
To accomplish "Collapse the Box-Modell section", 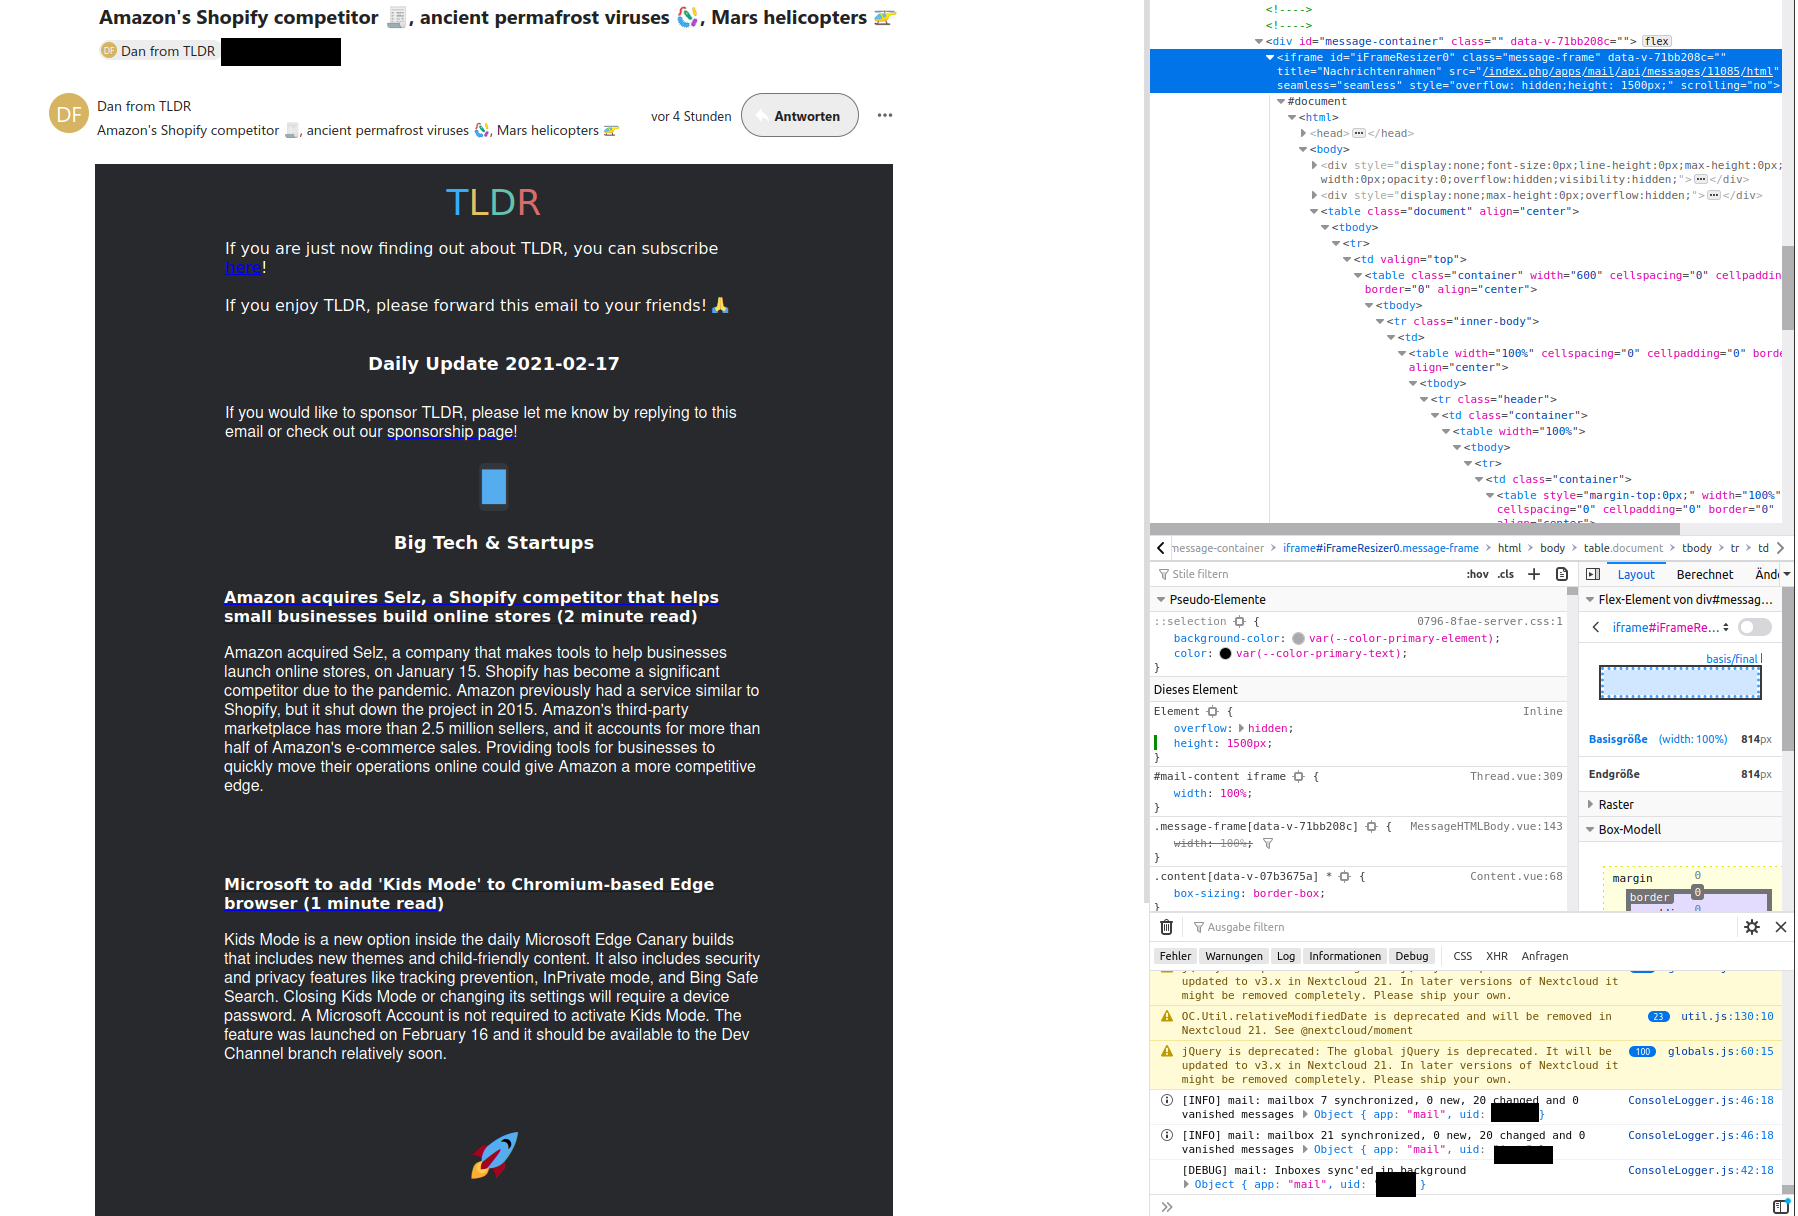I will (1590, 829).
